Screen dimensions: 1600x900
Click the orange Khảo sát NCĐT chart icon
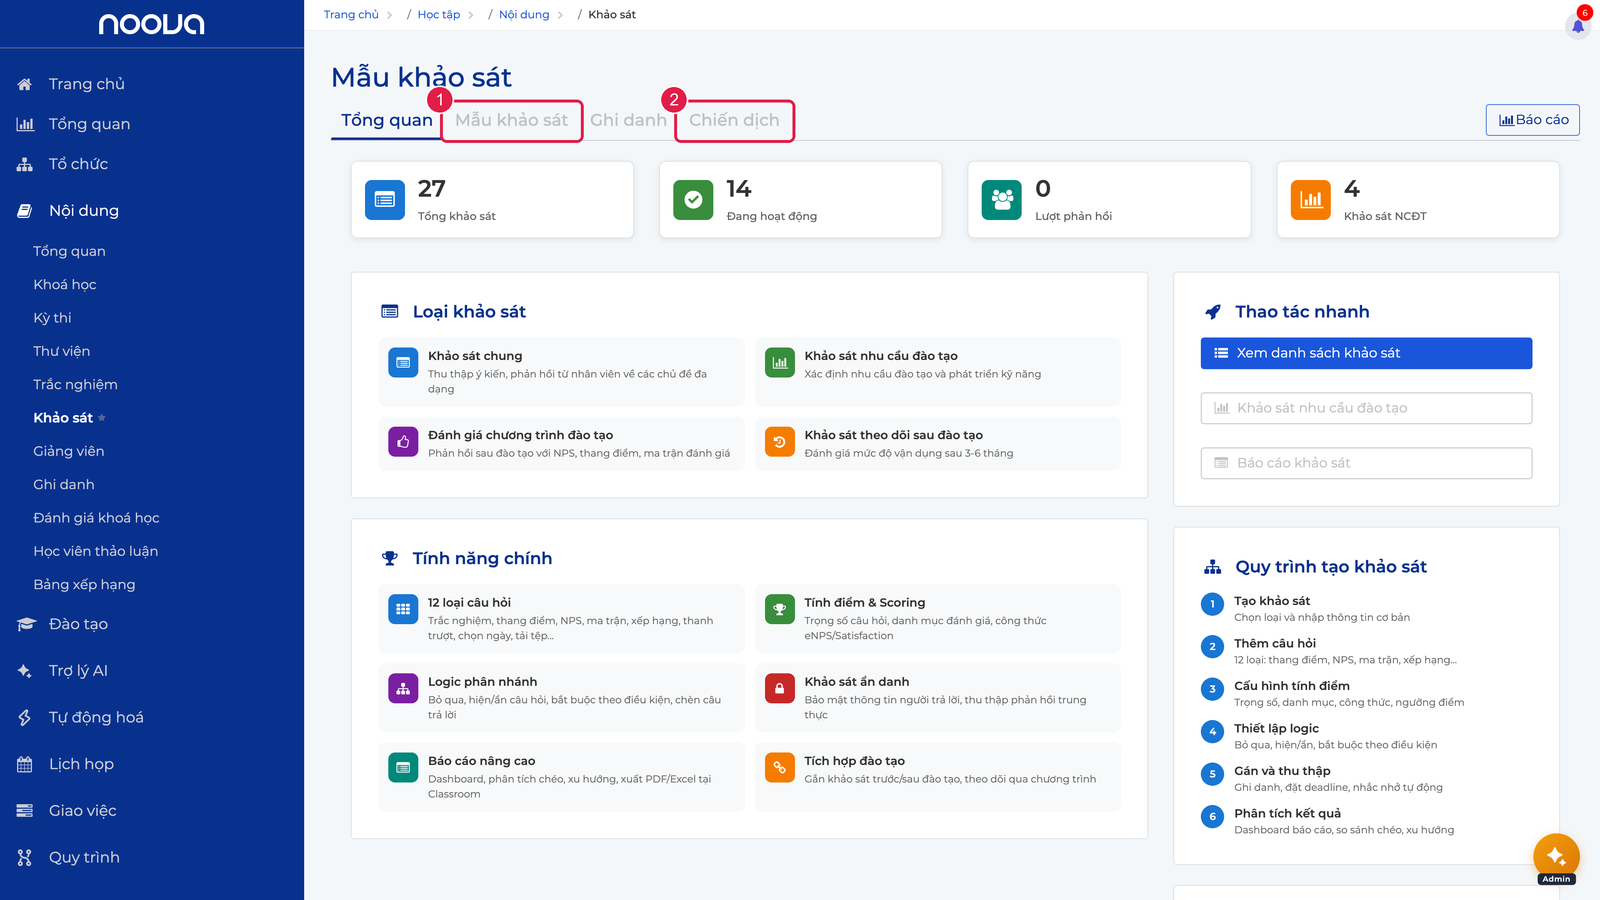[x=1311, y=200]
